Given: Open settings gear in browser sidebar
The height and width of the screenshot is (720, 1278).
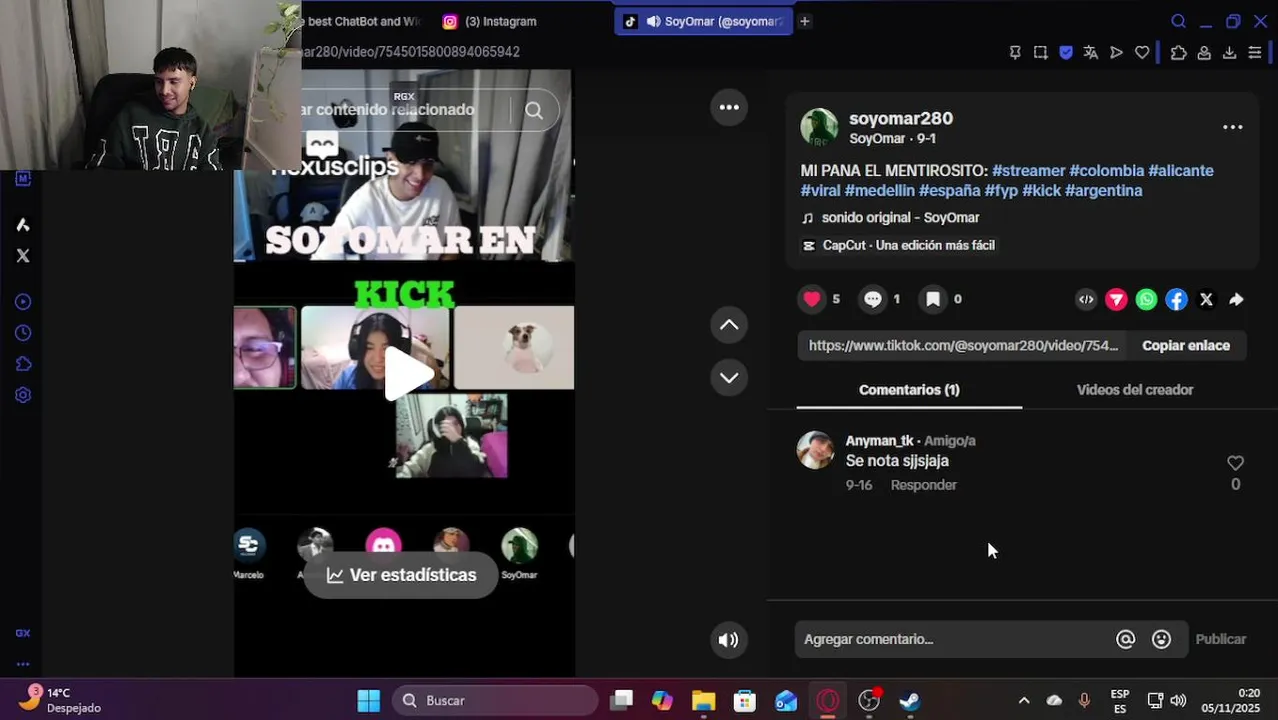Looking at the screenshot, I should (x=23, y=395).
